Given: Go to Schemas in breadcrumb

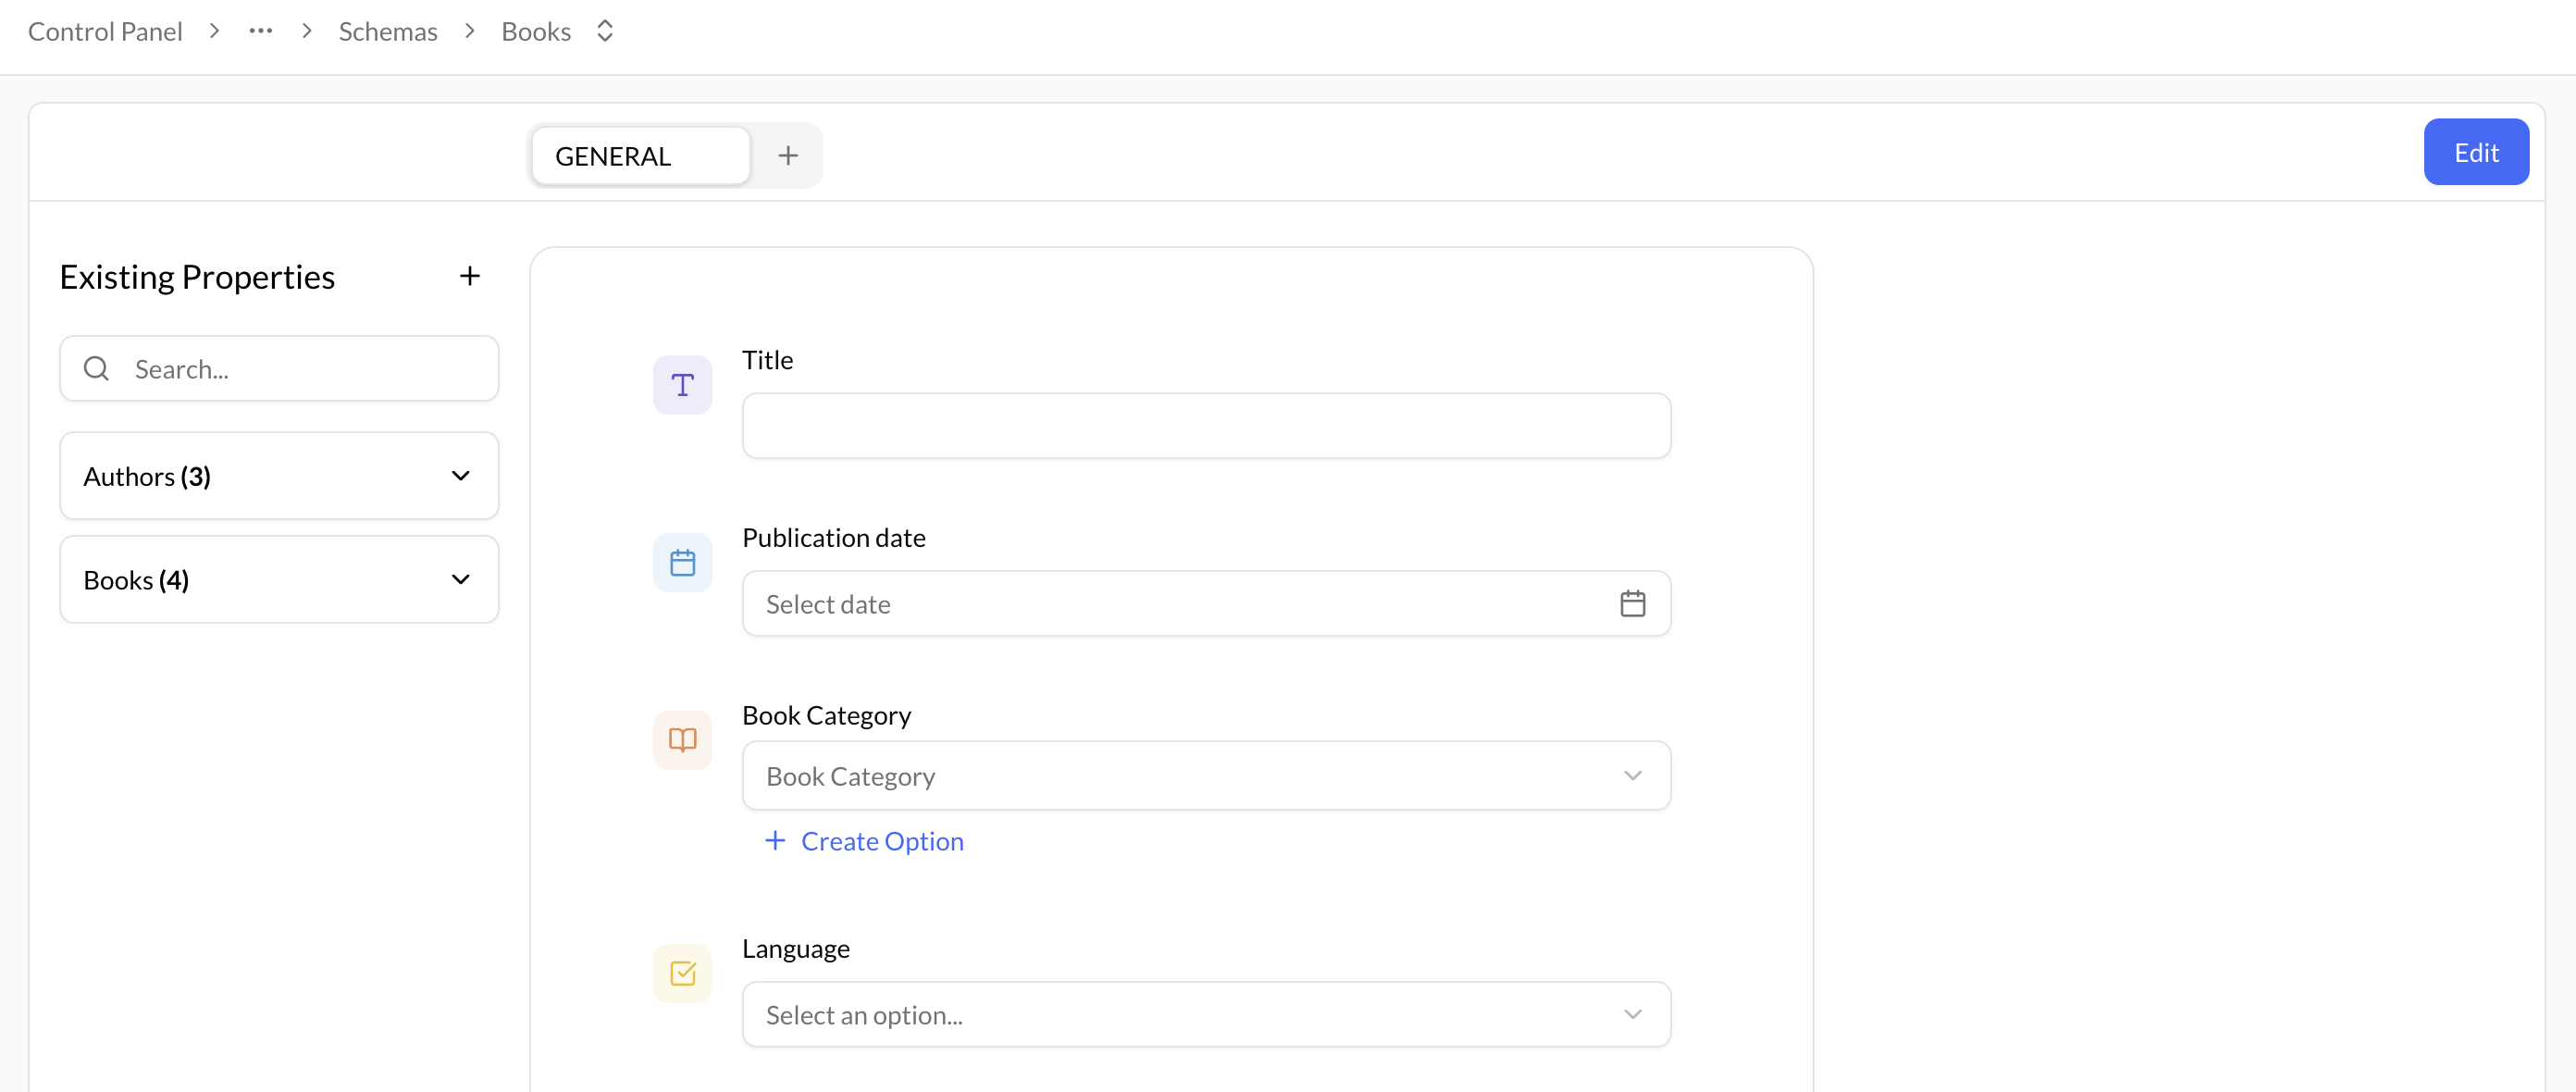Looking at the screenshot, I should pos(388,32).
